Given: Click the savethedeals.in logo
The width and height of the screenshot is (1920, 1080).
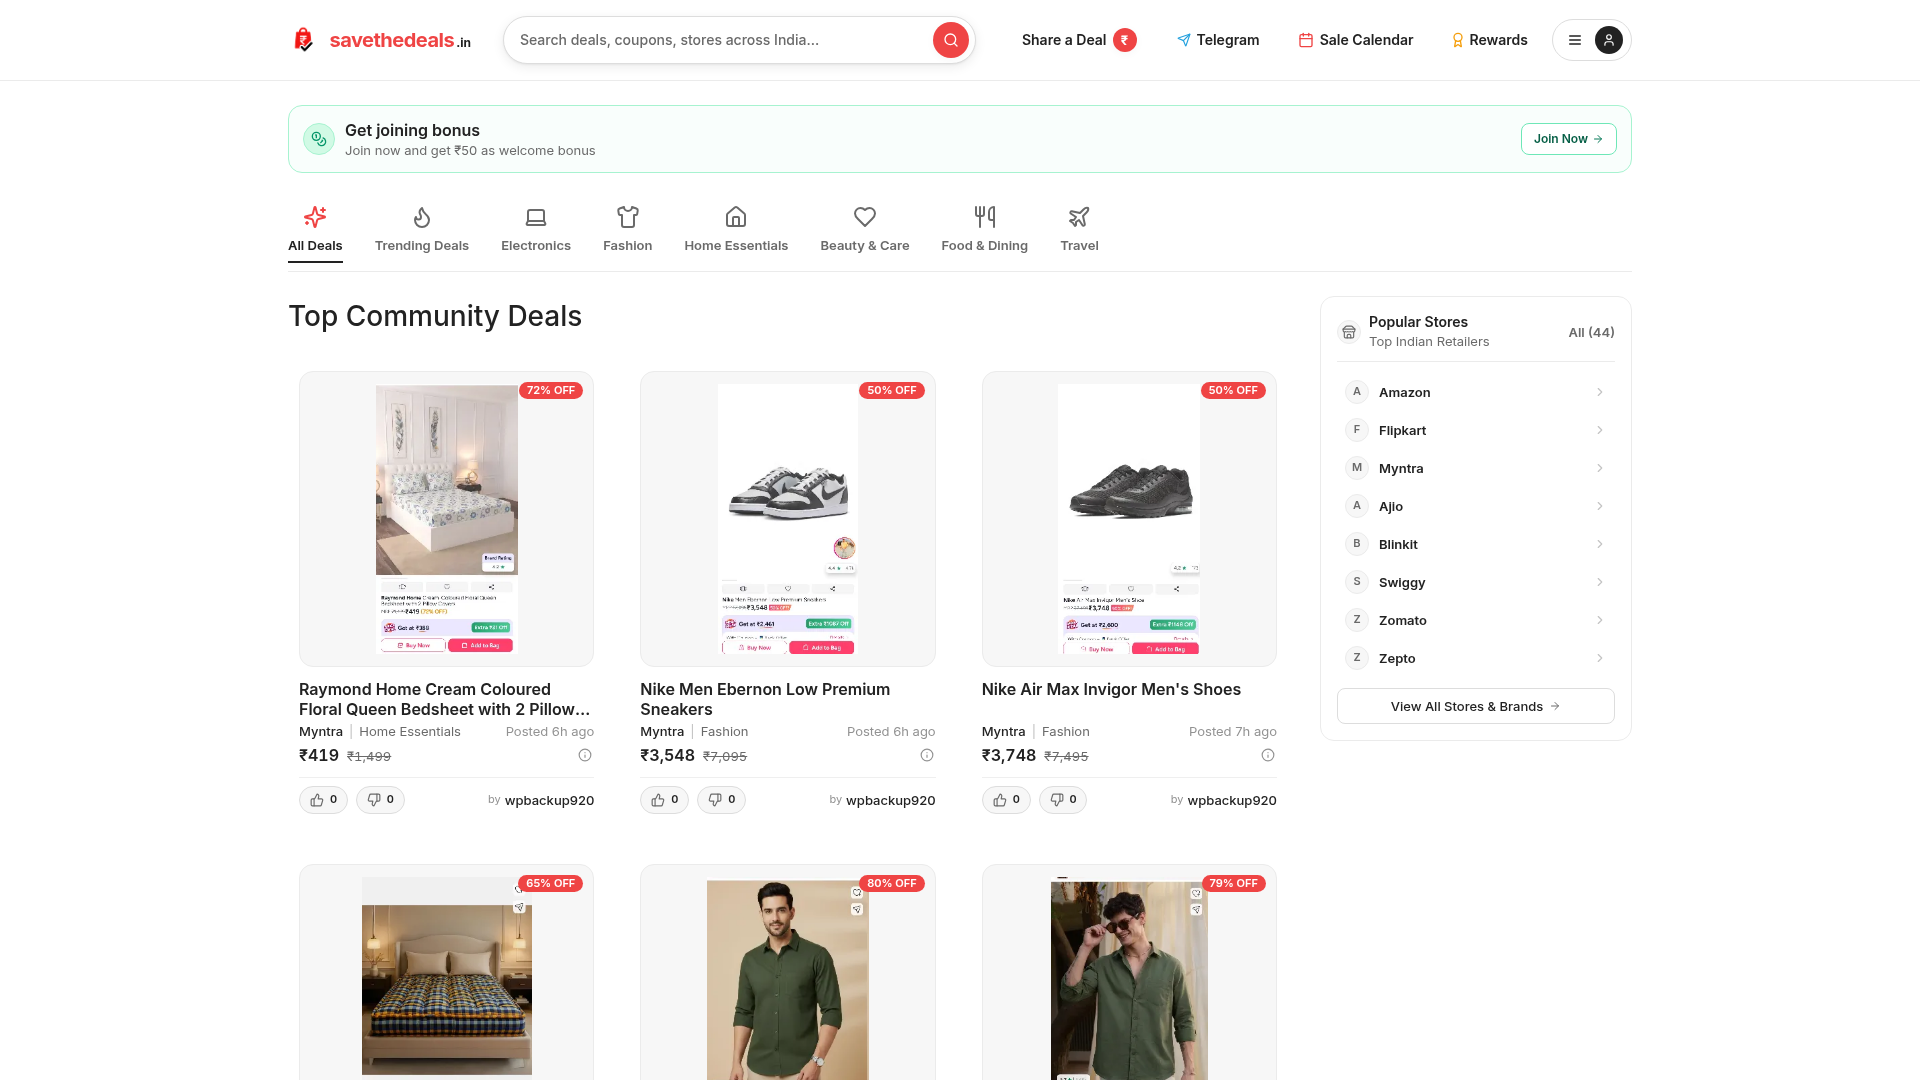Looking at the screenshot, I should tap(381, 40).
